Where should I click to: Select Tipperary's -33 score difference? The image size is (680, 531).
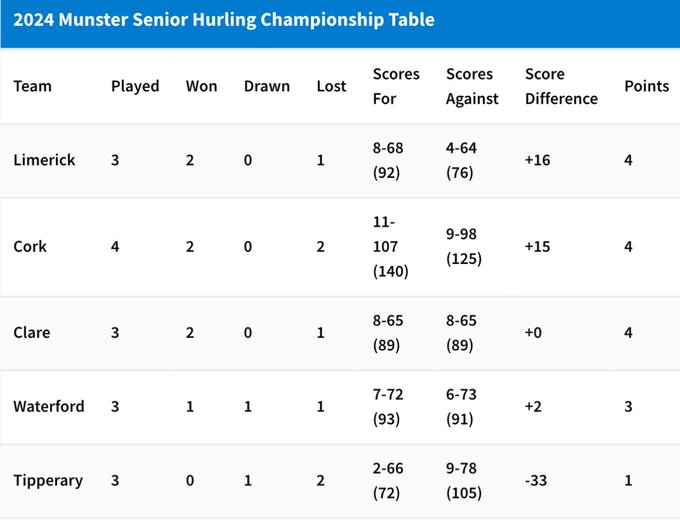(536, 481)
